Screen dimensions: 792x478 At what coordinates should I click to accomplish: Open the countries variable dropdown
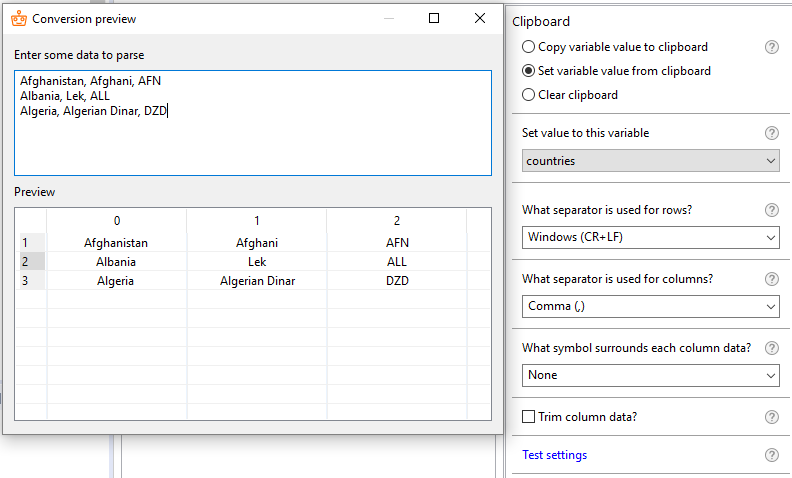651,161
